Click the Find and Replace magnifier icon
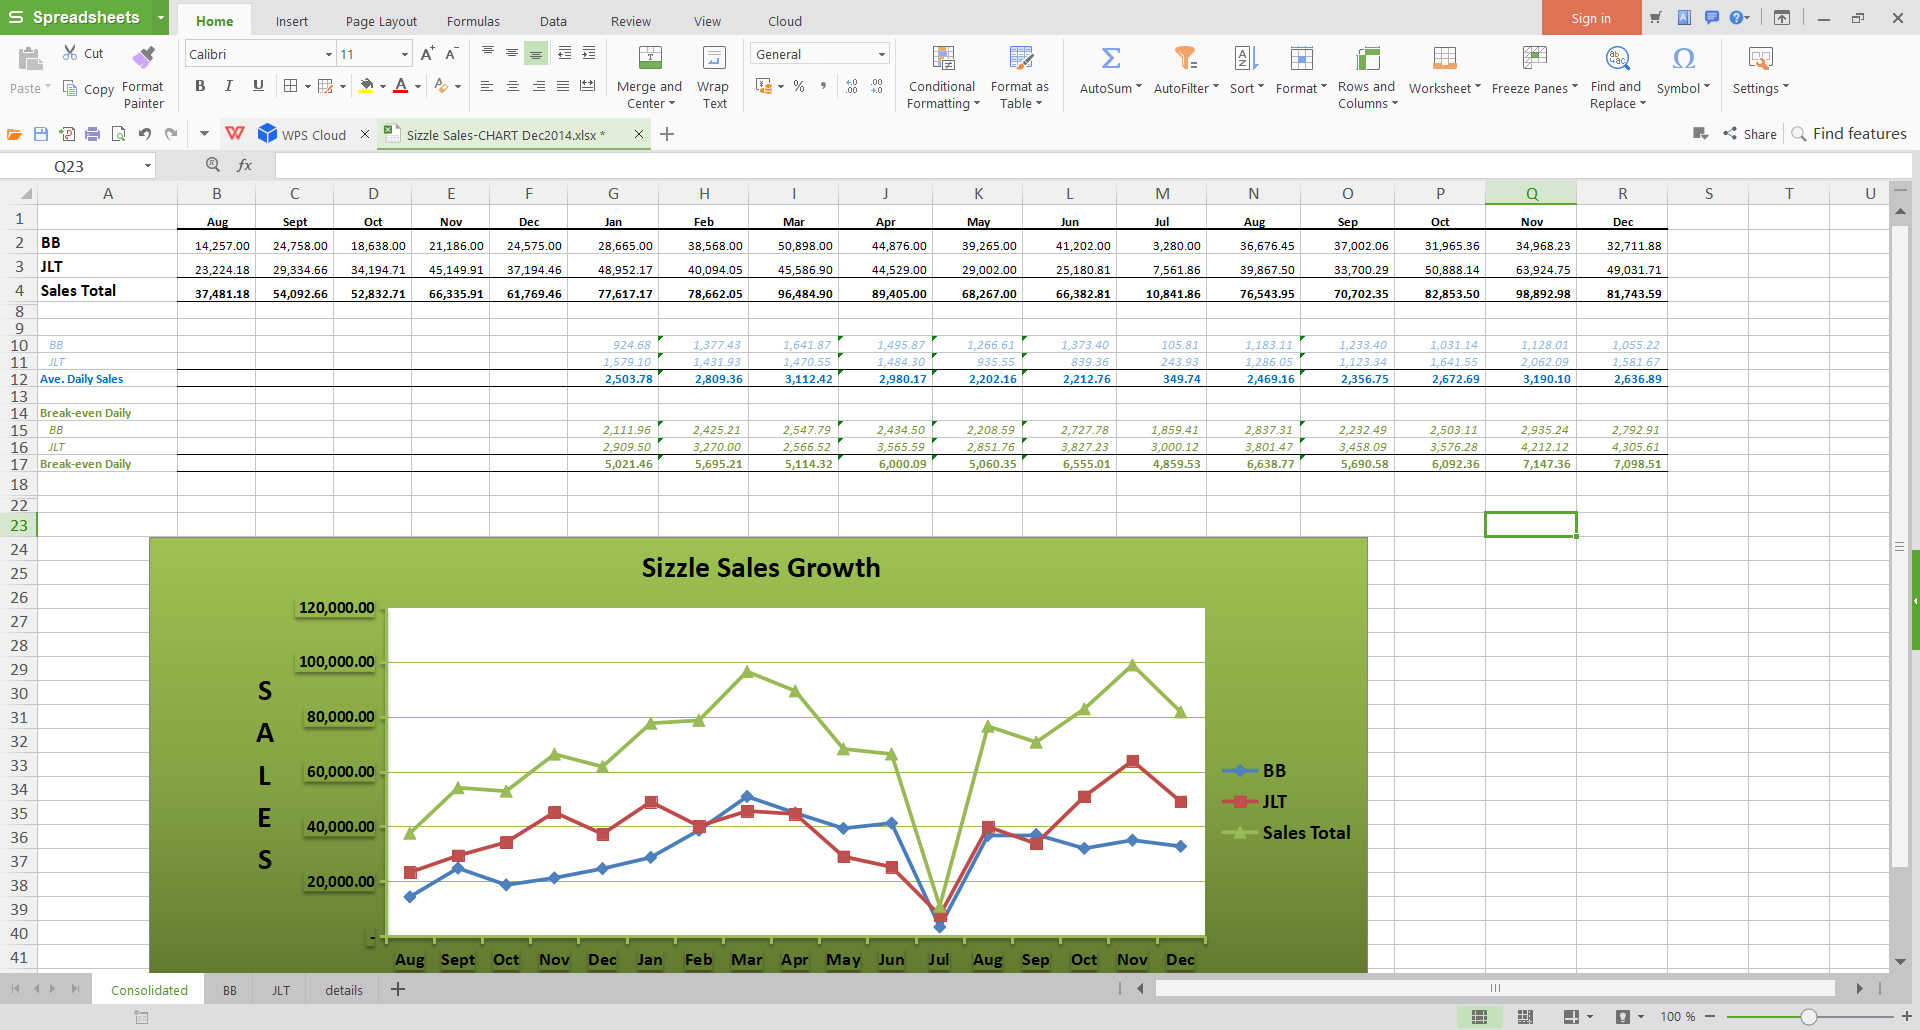The width and height of the screenshot is (1920, 1030). click(1617, 58)
